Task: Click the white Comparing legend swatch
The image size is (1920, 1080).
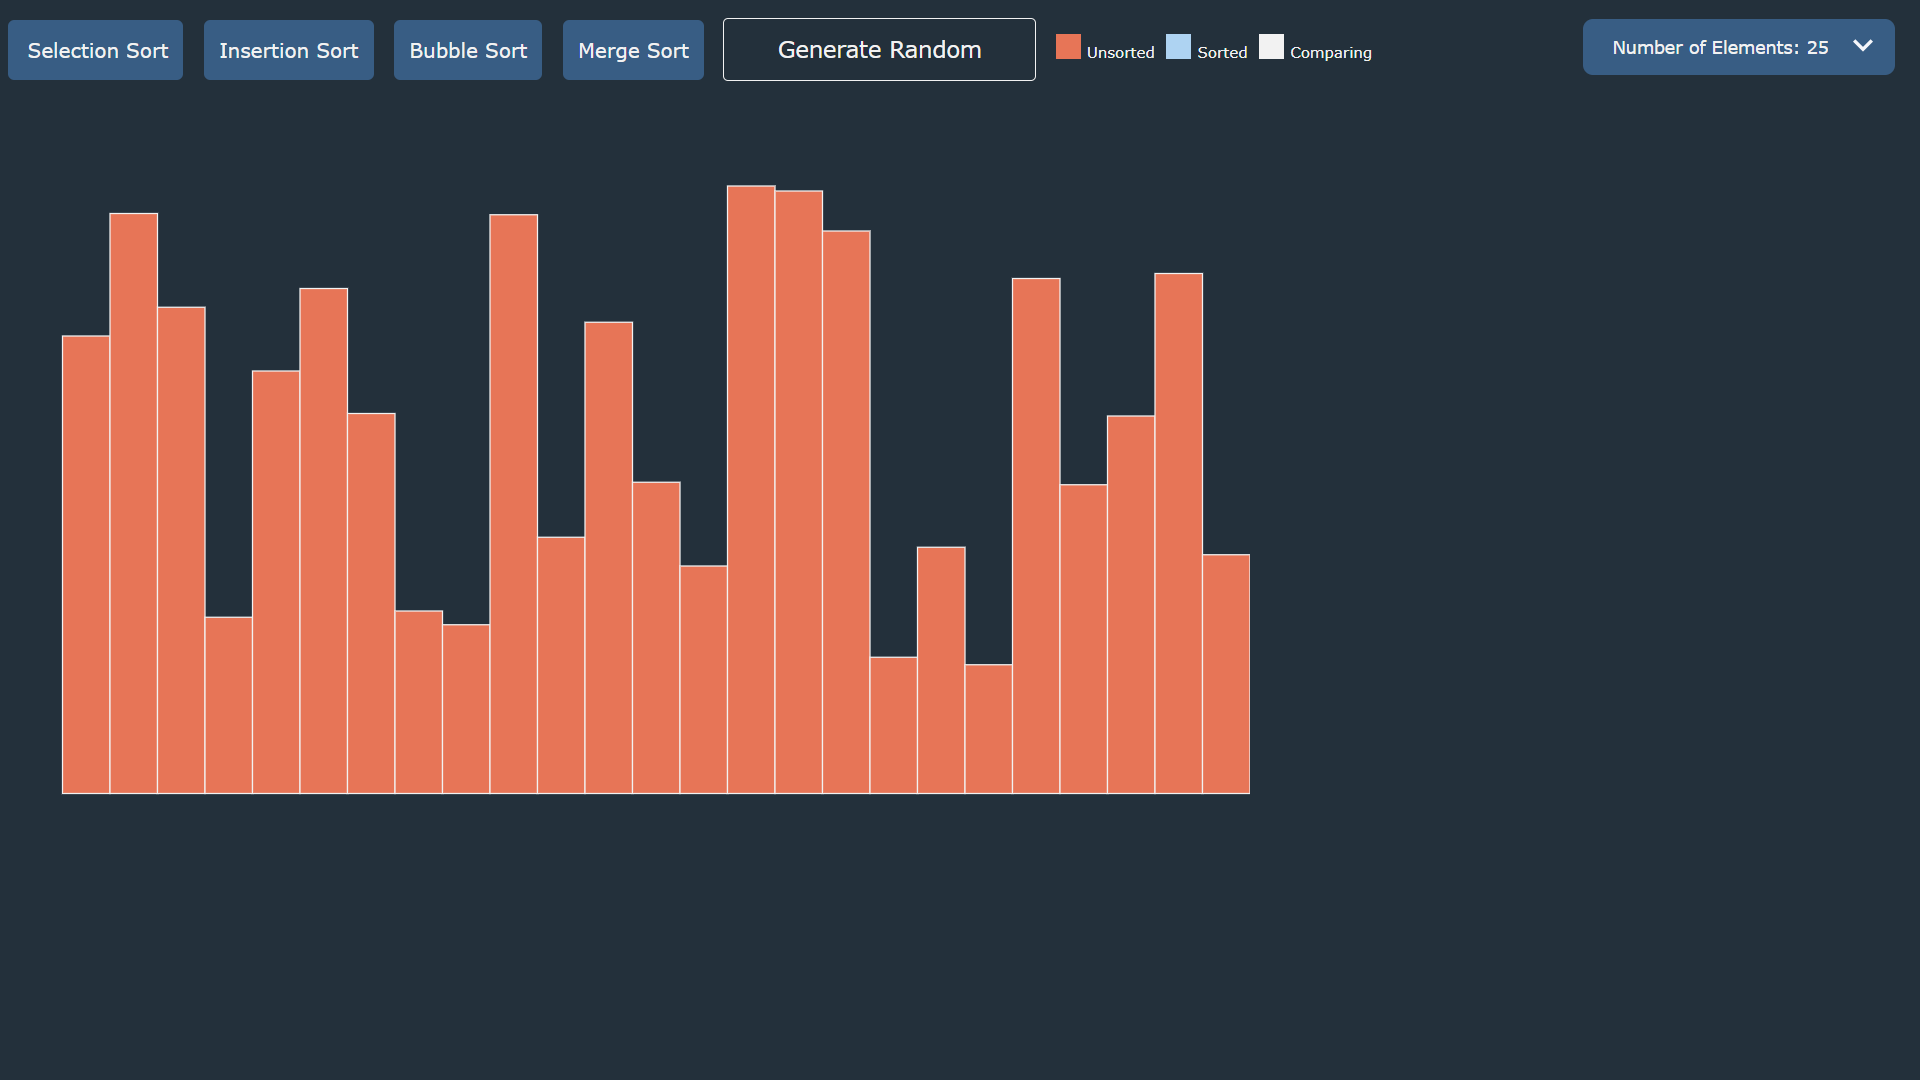Action: [x=1270, y=46]
